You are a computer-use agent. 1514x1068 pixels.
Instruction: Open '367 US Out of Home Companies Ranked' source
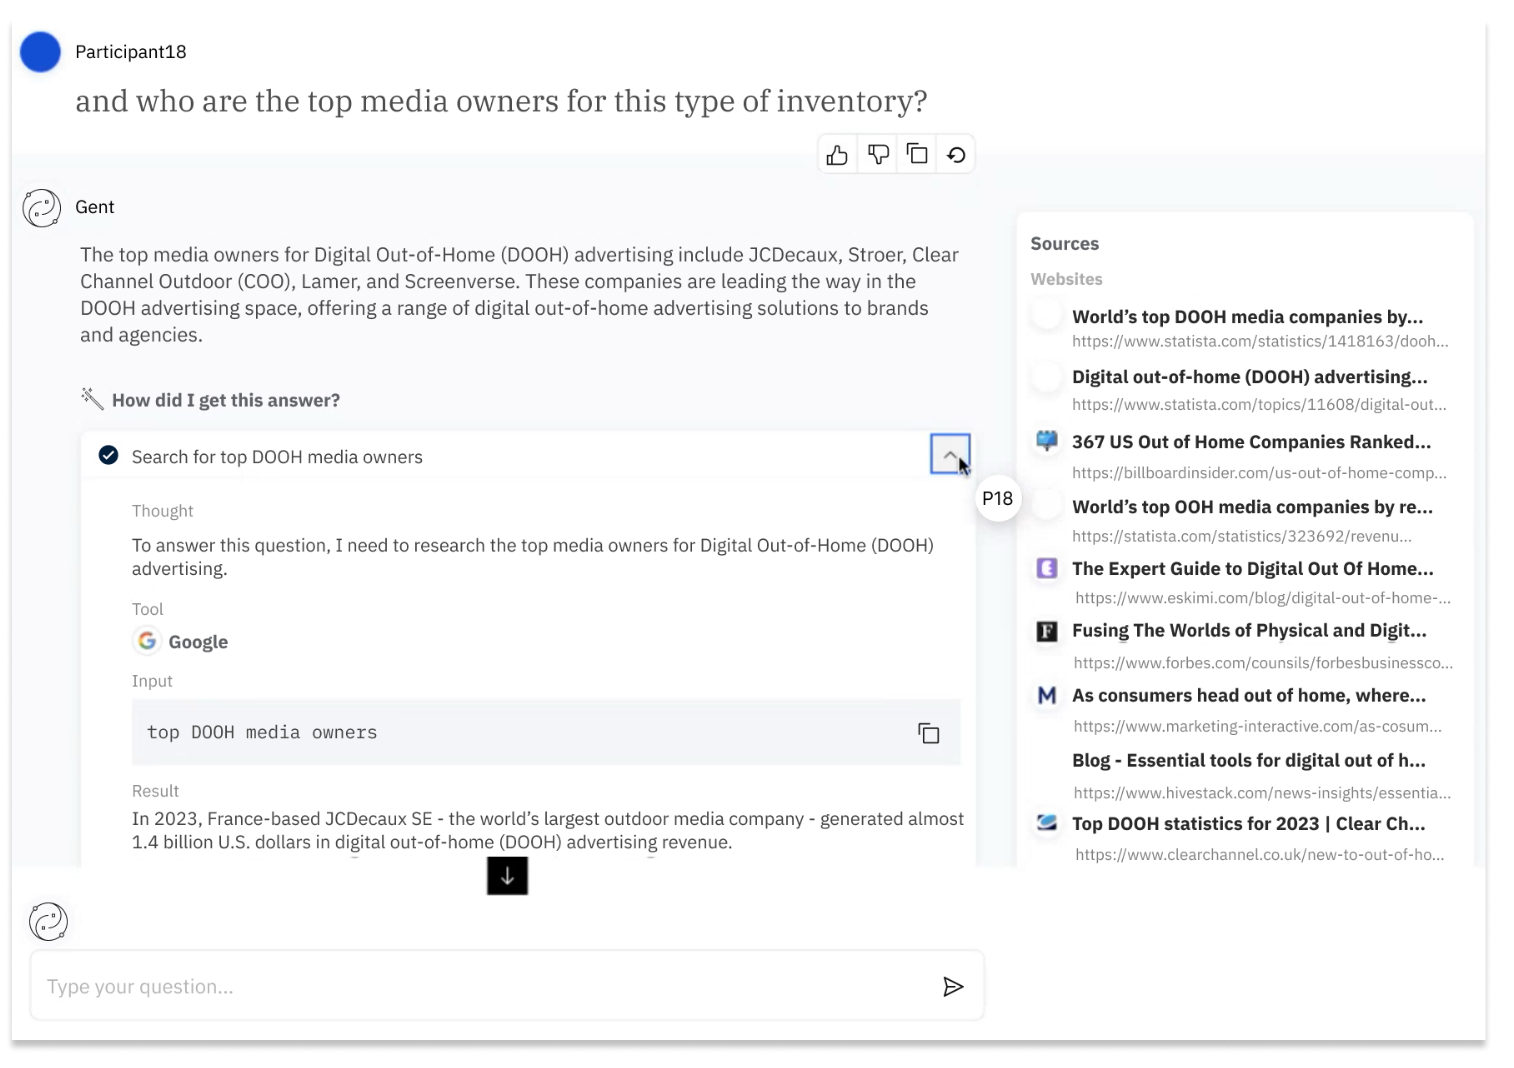tap(1250, 442)
